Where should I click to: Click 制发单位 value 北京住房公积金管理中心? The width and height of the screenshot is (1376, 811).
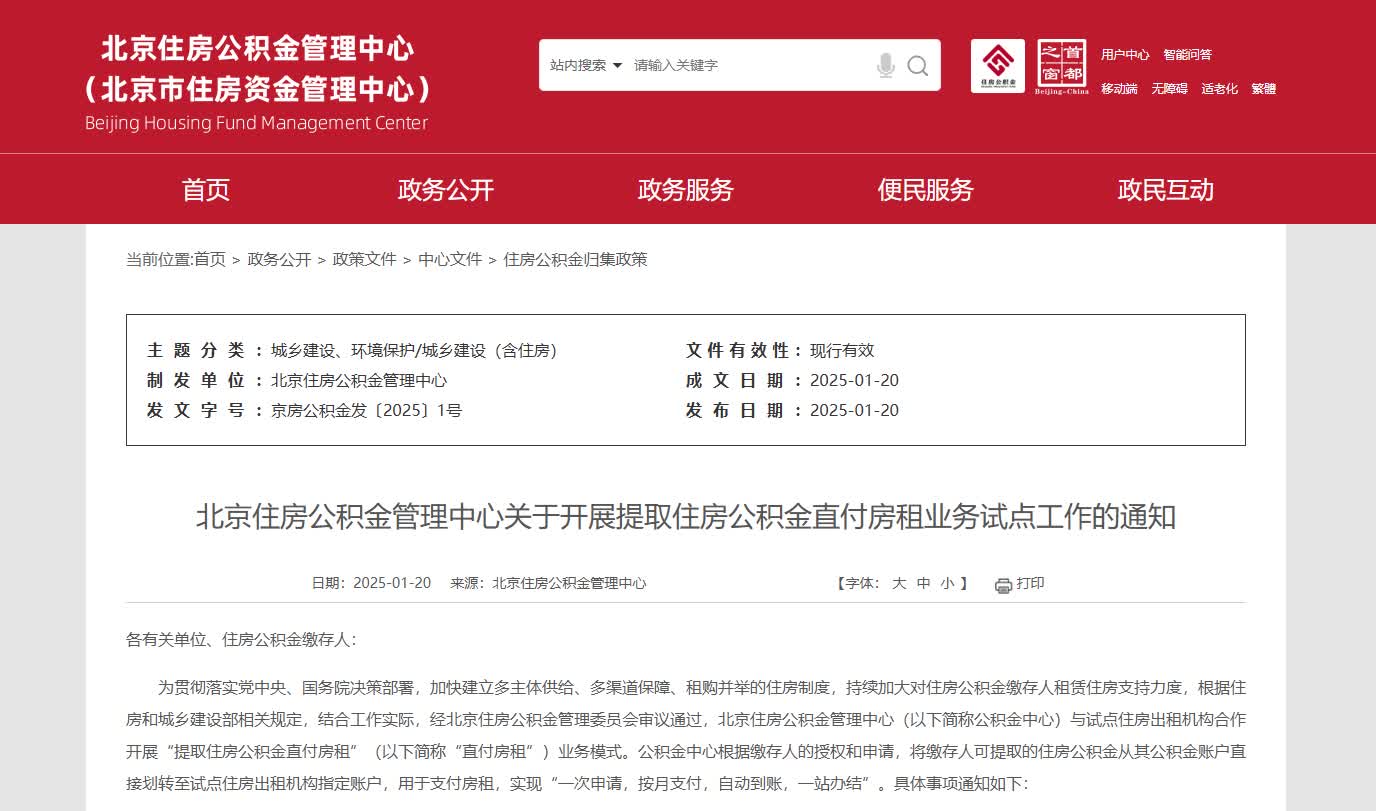pos(359,380)
